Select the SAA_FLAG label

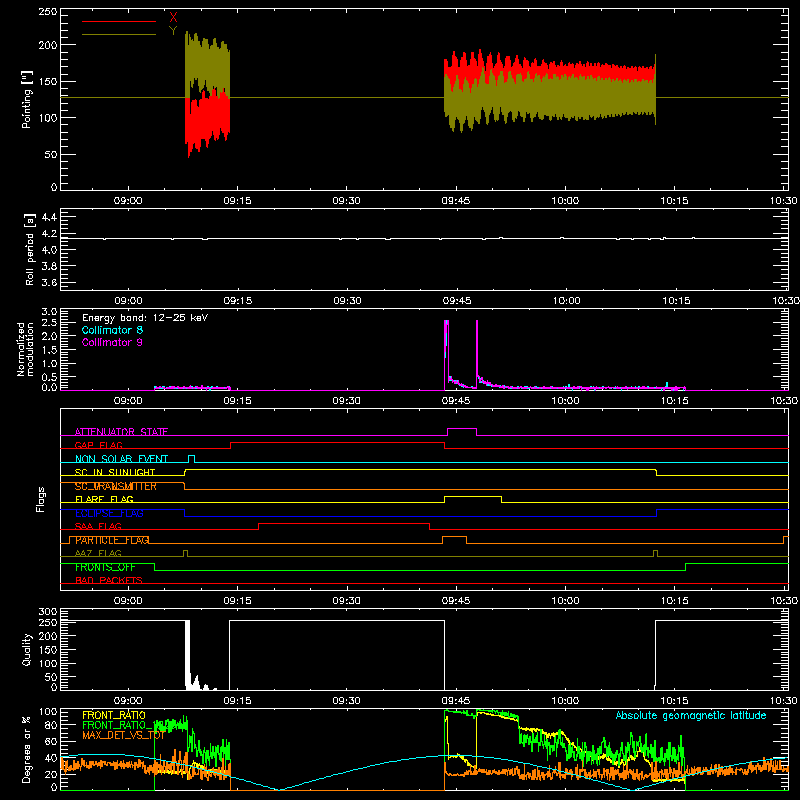pos(98,527)
